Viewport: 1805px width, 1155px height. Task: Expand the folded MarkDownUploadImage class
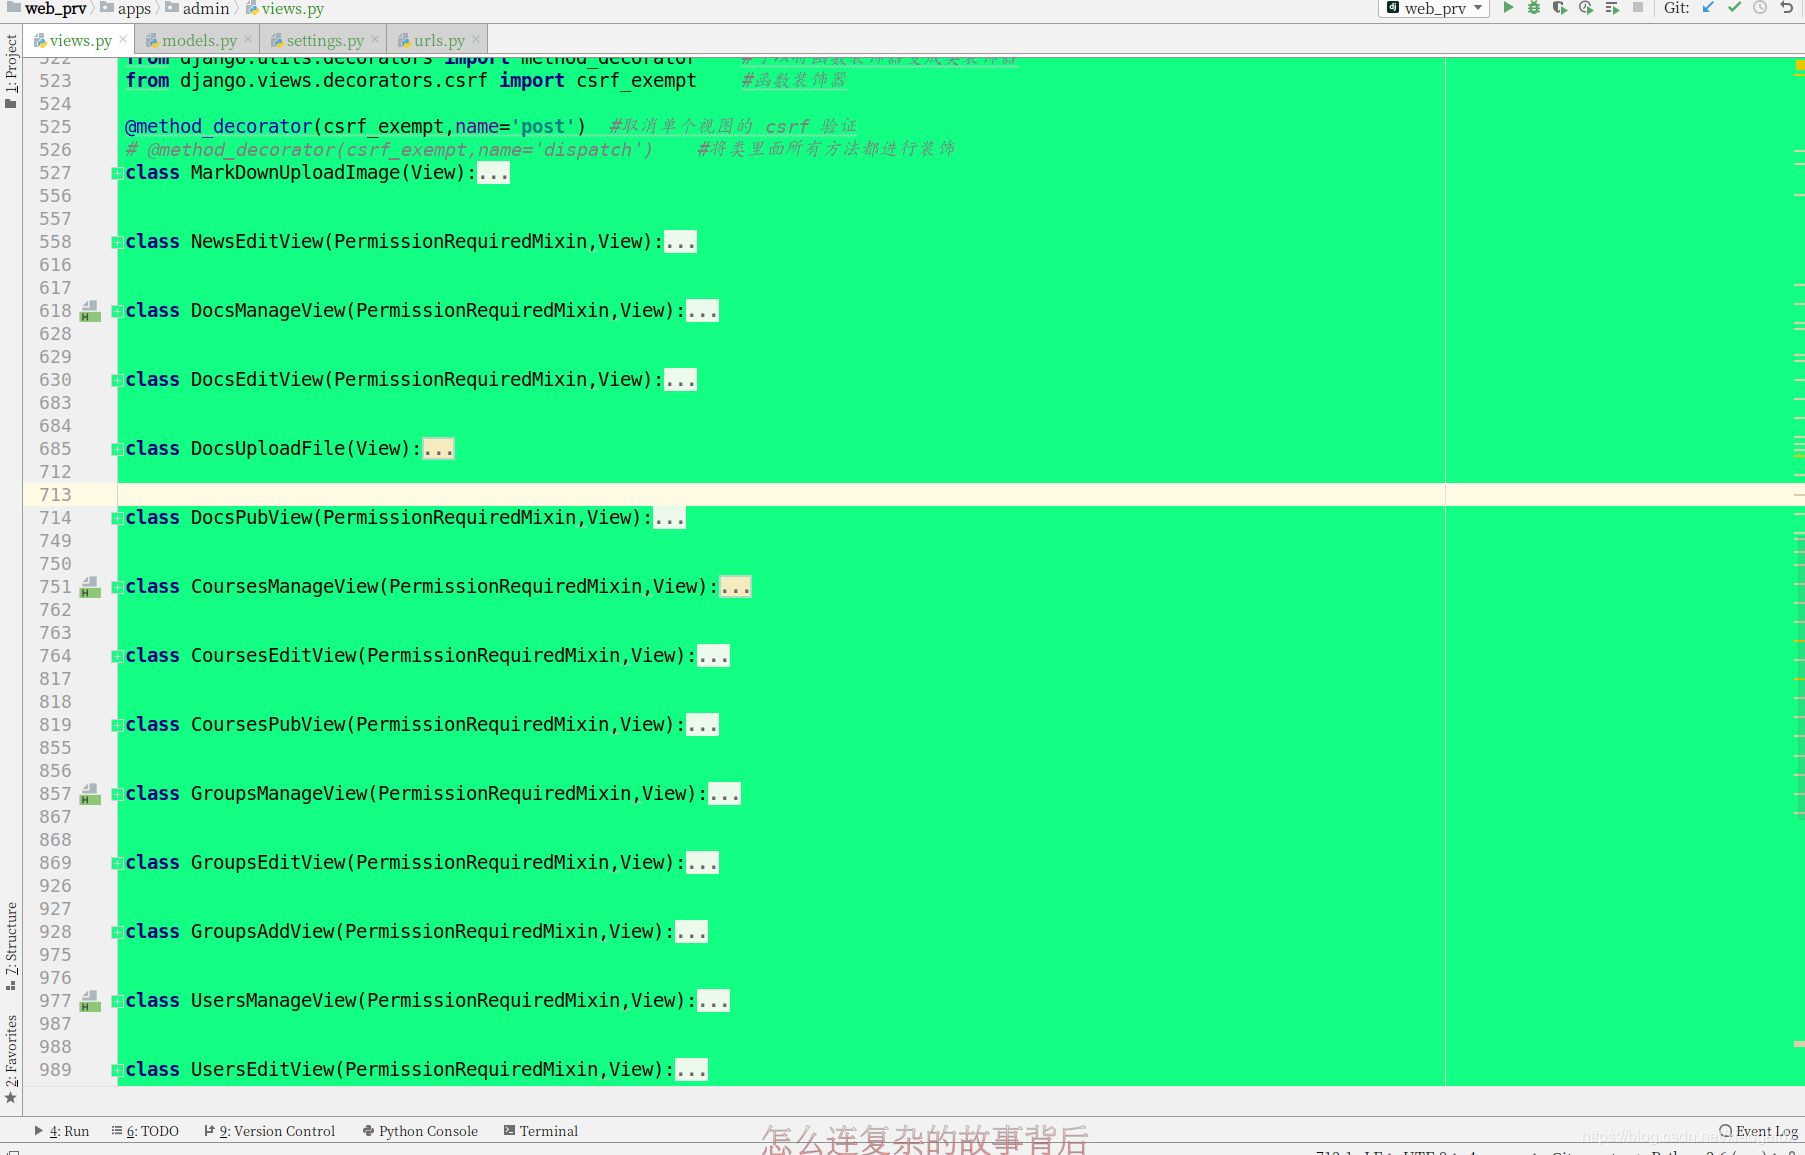(x=117, y=173)
